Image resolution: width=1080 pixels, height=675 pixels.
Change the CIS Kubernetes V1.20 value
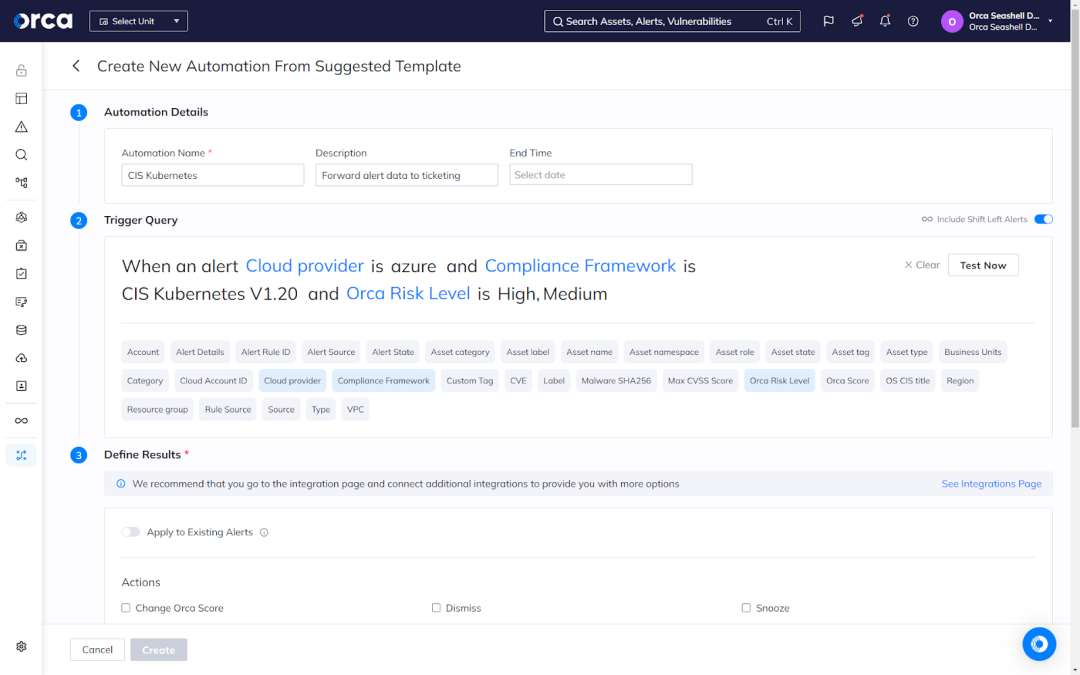click(209, 293)
